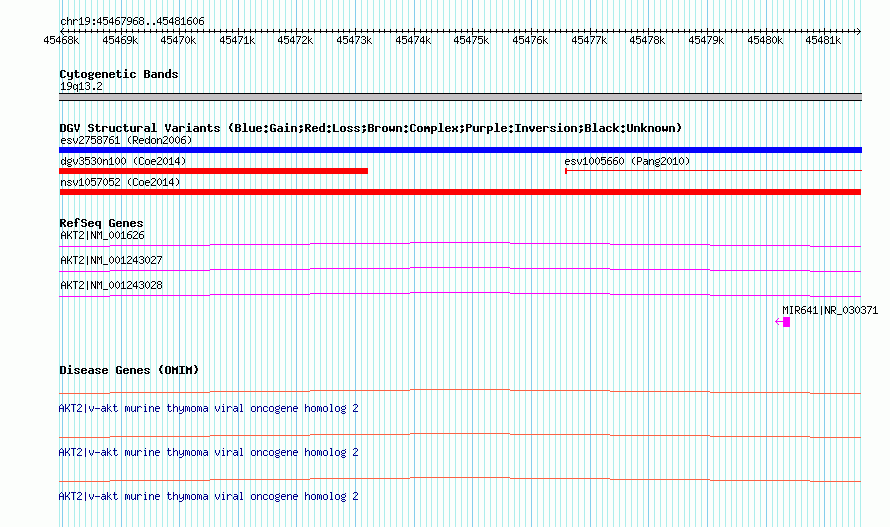Click the DGV Structural Variants track title
This screenshot has width=890, height=527.
(371, 128)
